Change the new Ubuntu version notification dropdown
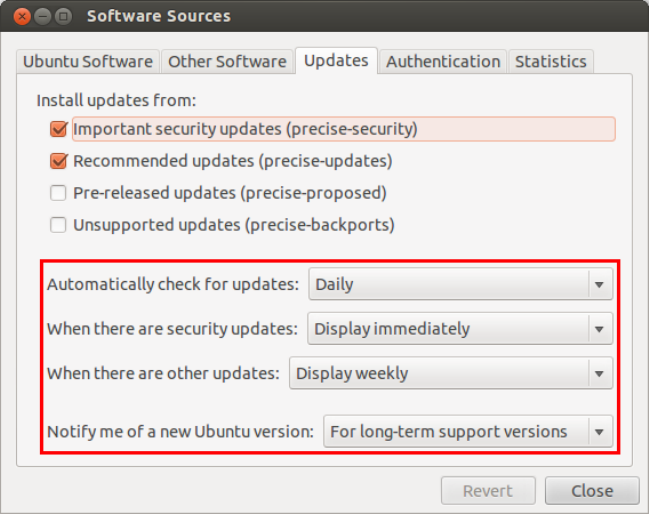This screenshot has height=514, width=649. (x=467, y=432)
